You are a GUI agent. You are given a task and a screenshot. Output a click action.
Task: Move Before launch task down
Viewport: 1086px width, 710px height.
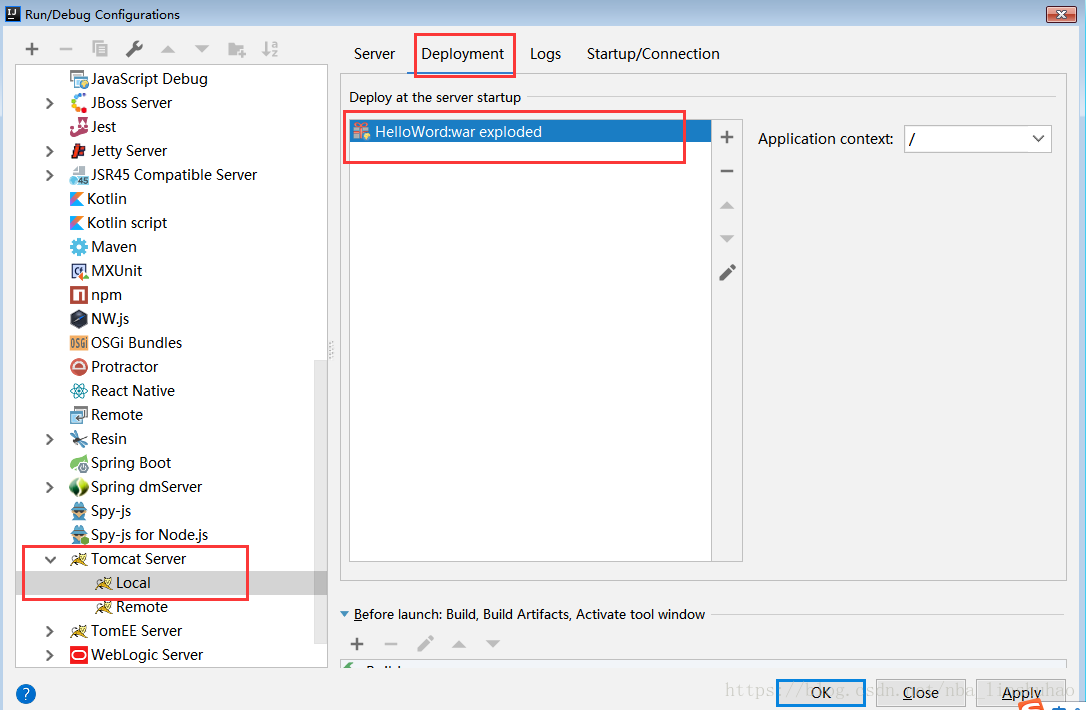click(492, 644)
